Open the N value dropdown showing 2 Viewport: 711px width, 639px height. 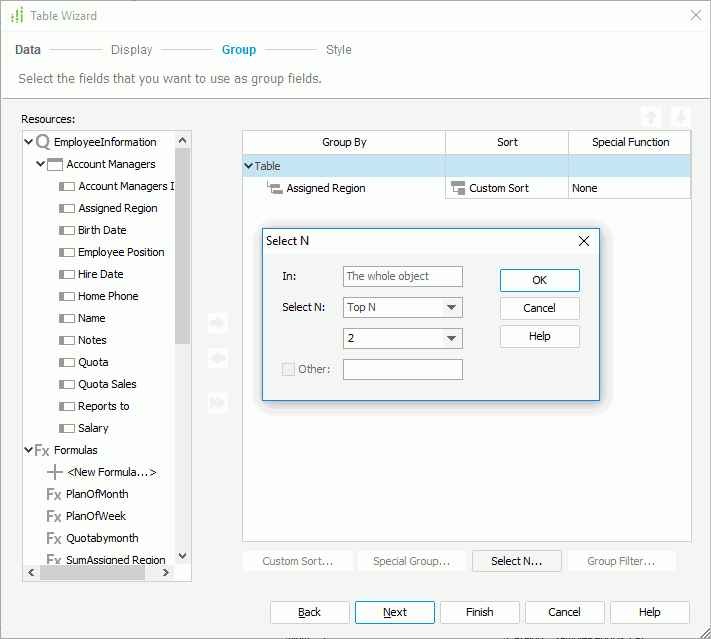coord(451,338)
